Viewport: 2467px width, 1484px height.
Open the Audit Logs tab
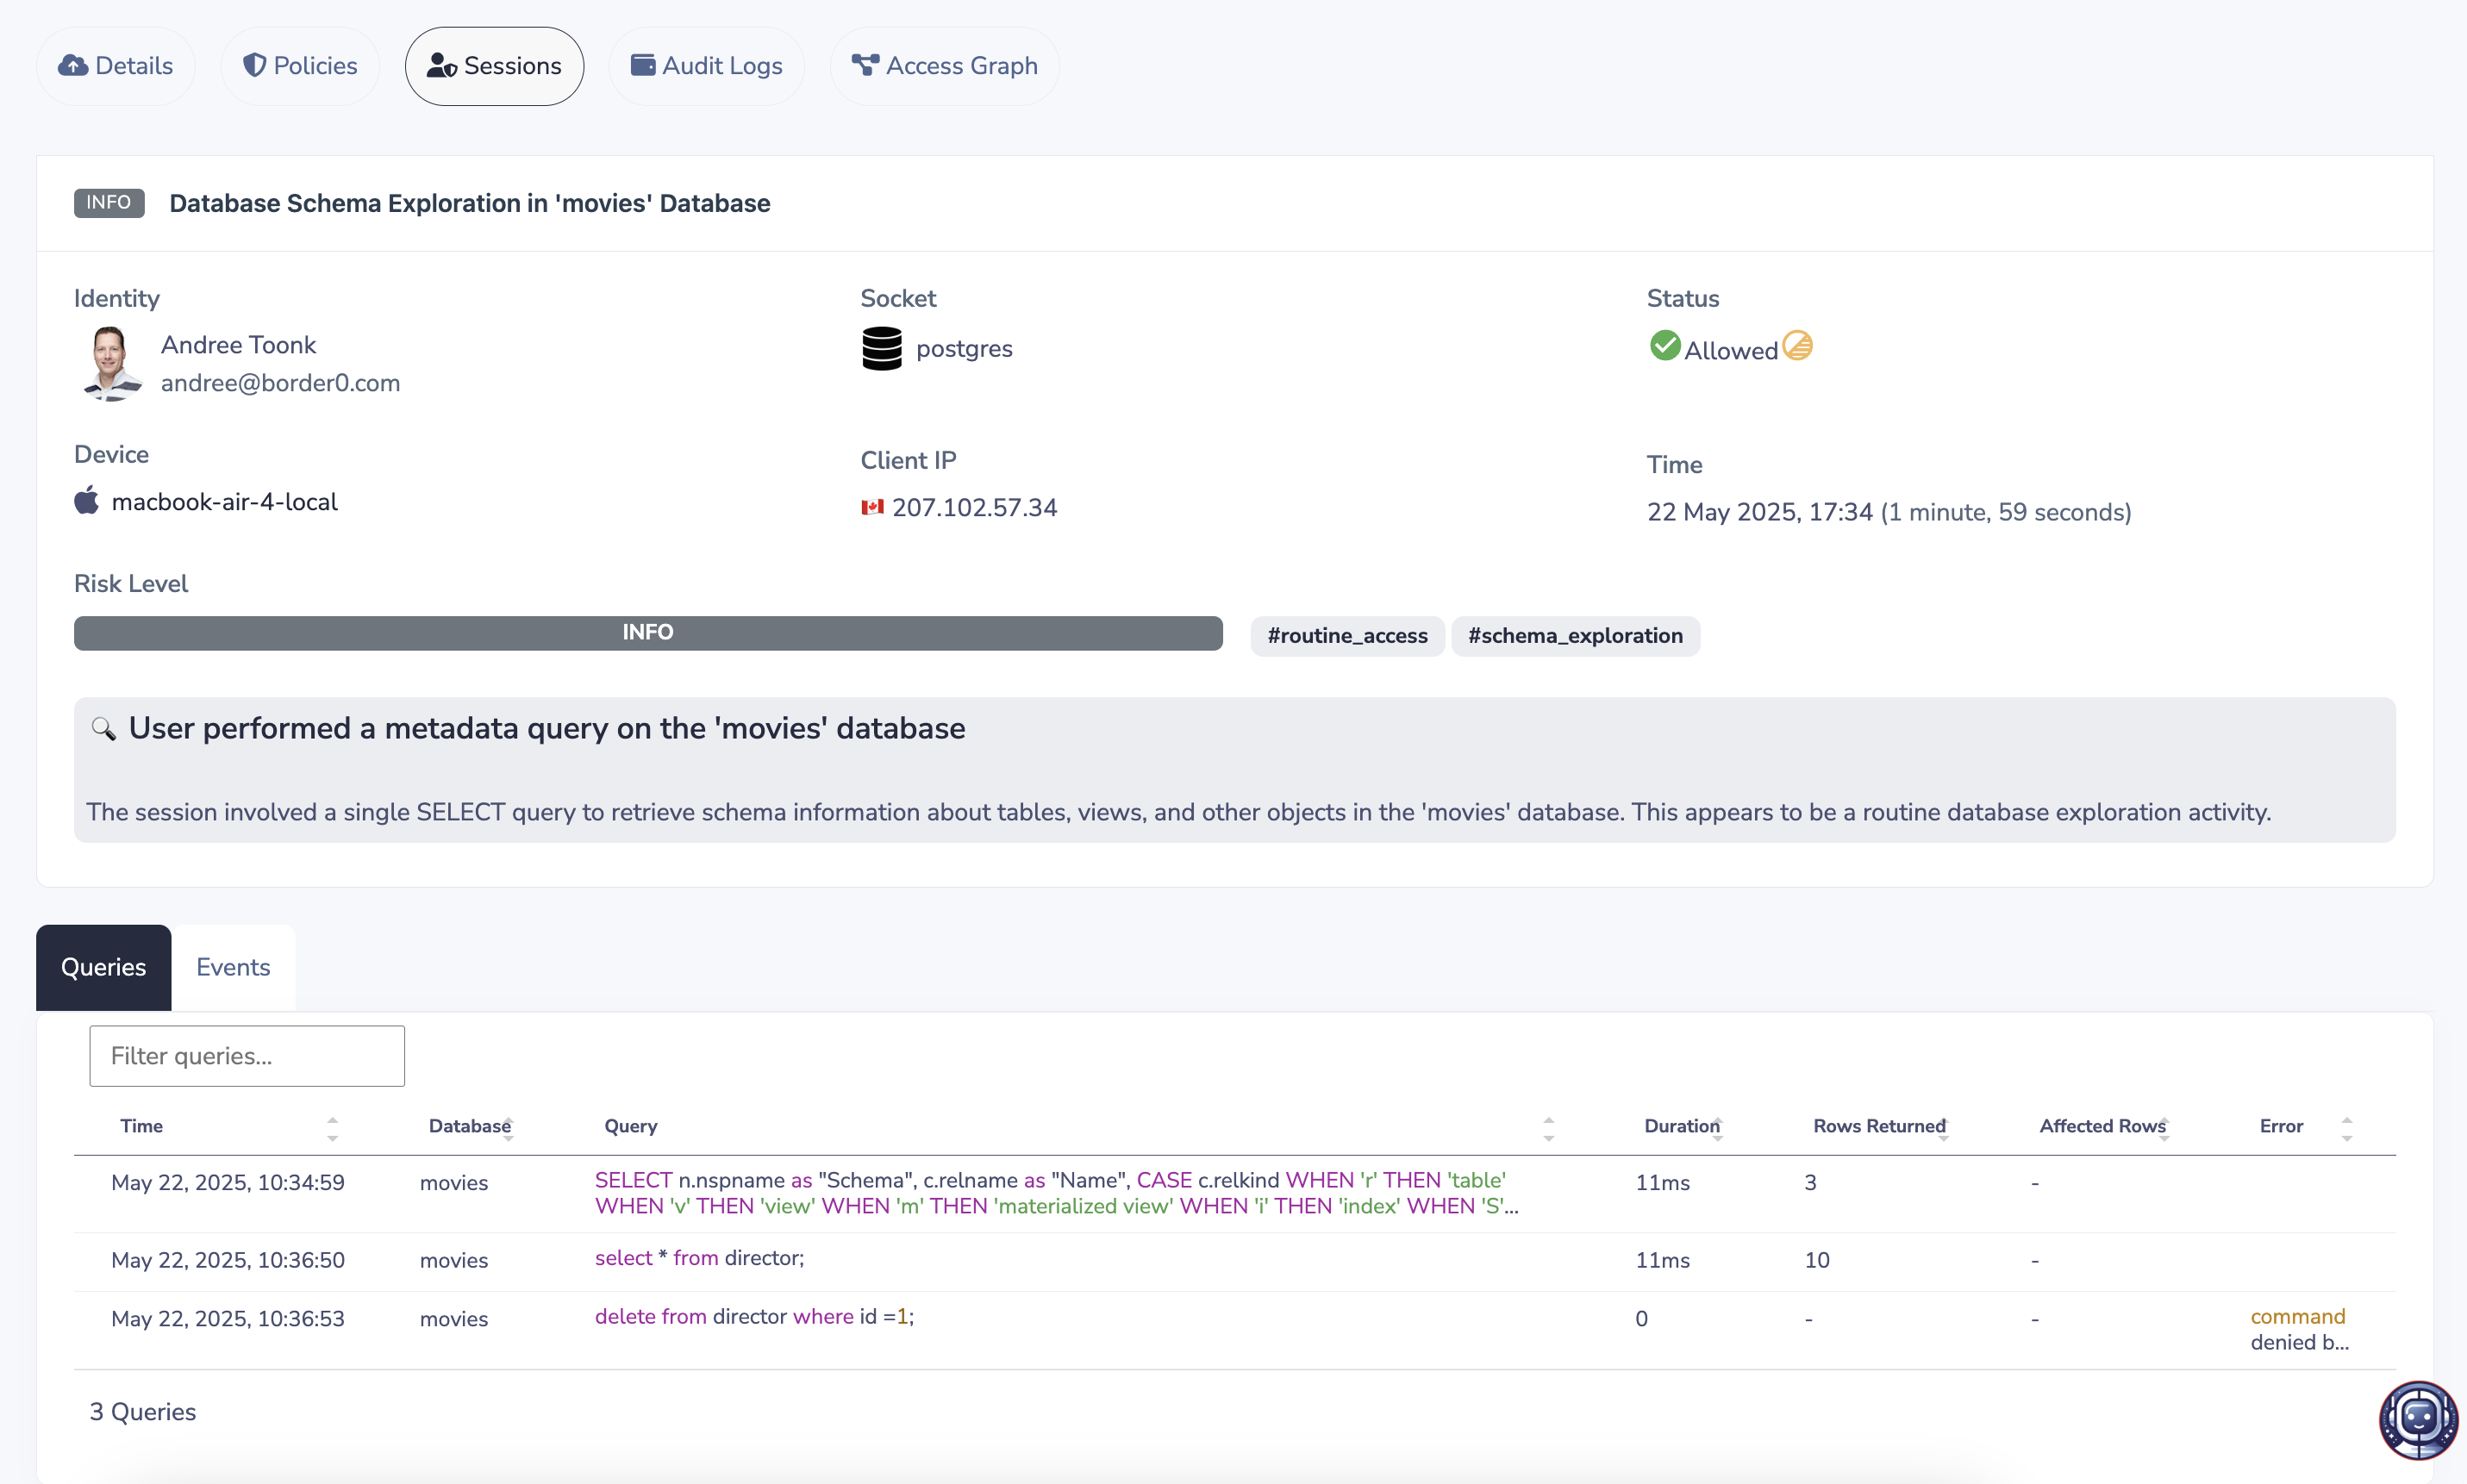click(x=706, y=66)
